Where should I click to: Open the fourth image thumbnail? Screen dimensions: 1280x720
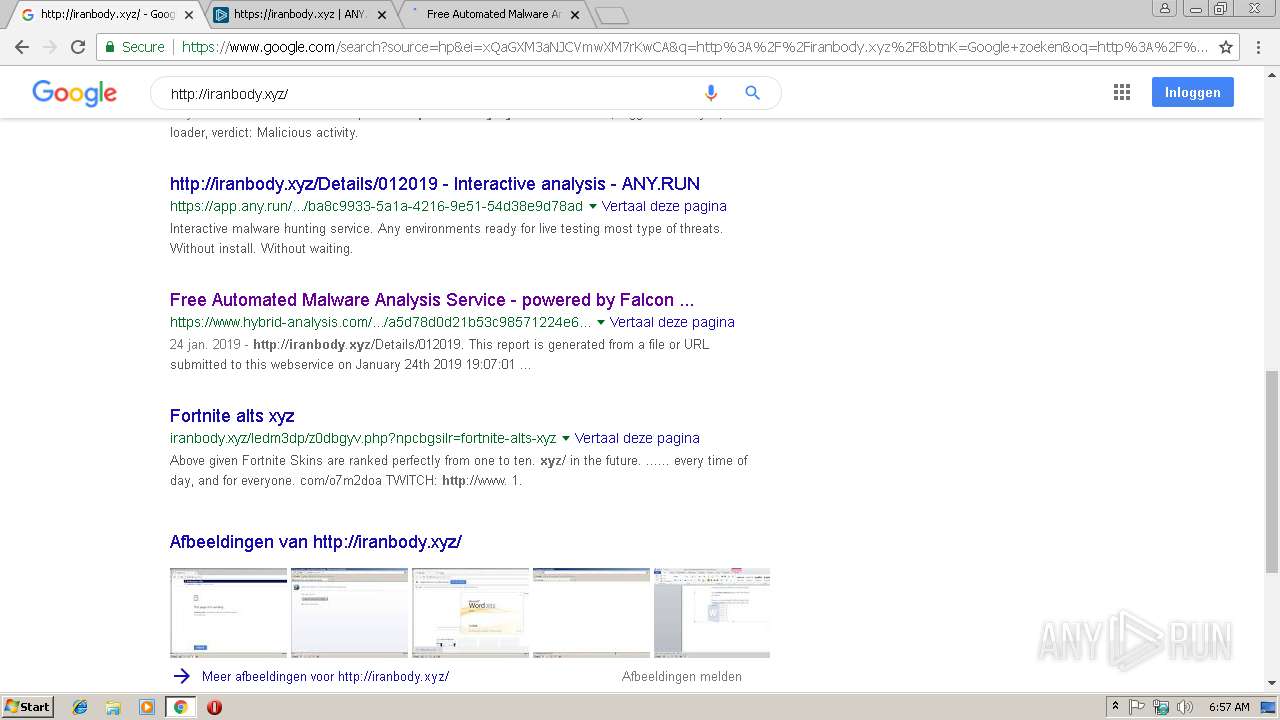tap(591, 613)
